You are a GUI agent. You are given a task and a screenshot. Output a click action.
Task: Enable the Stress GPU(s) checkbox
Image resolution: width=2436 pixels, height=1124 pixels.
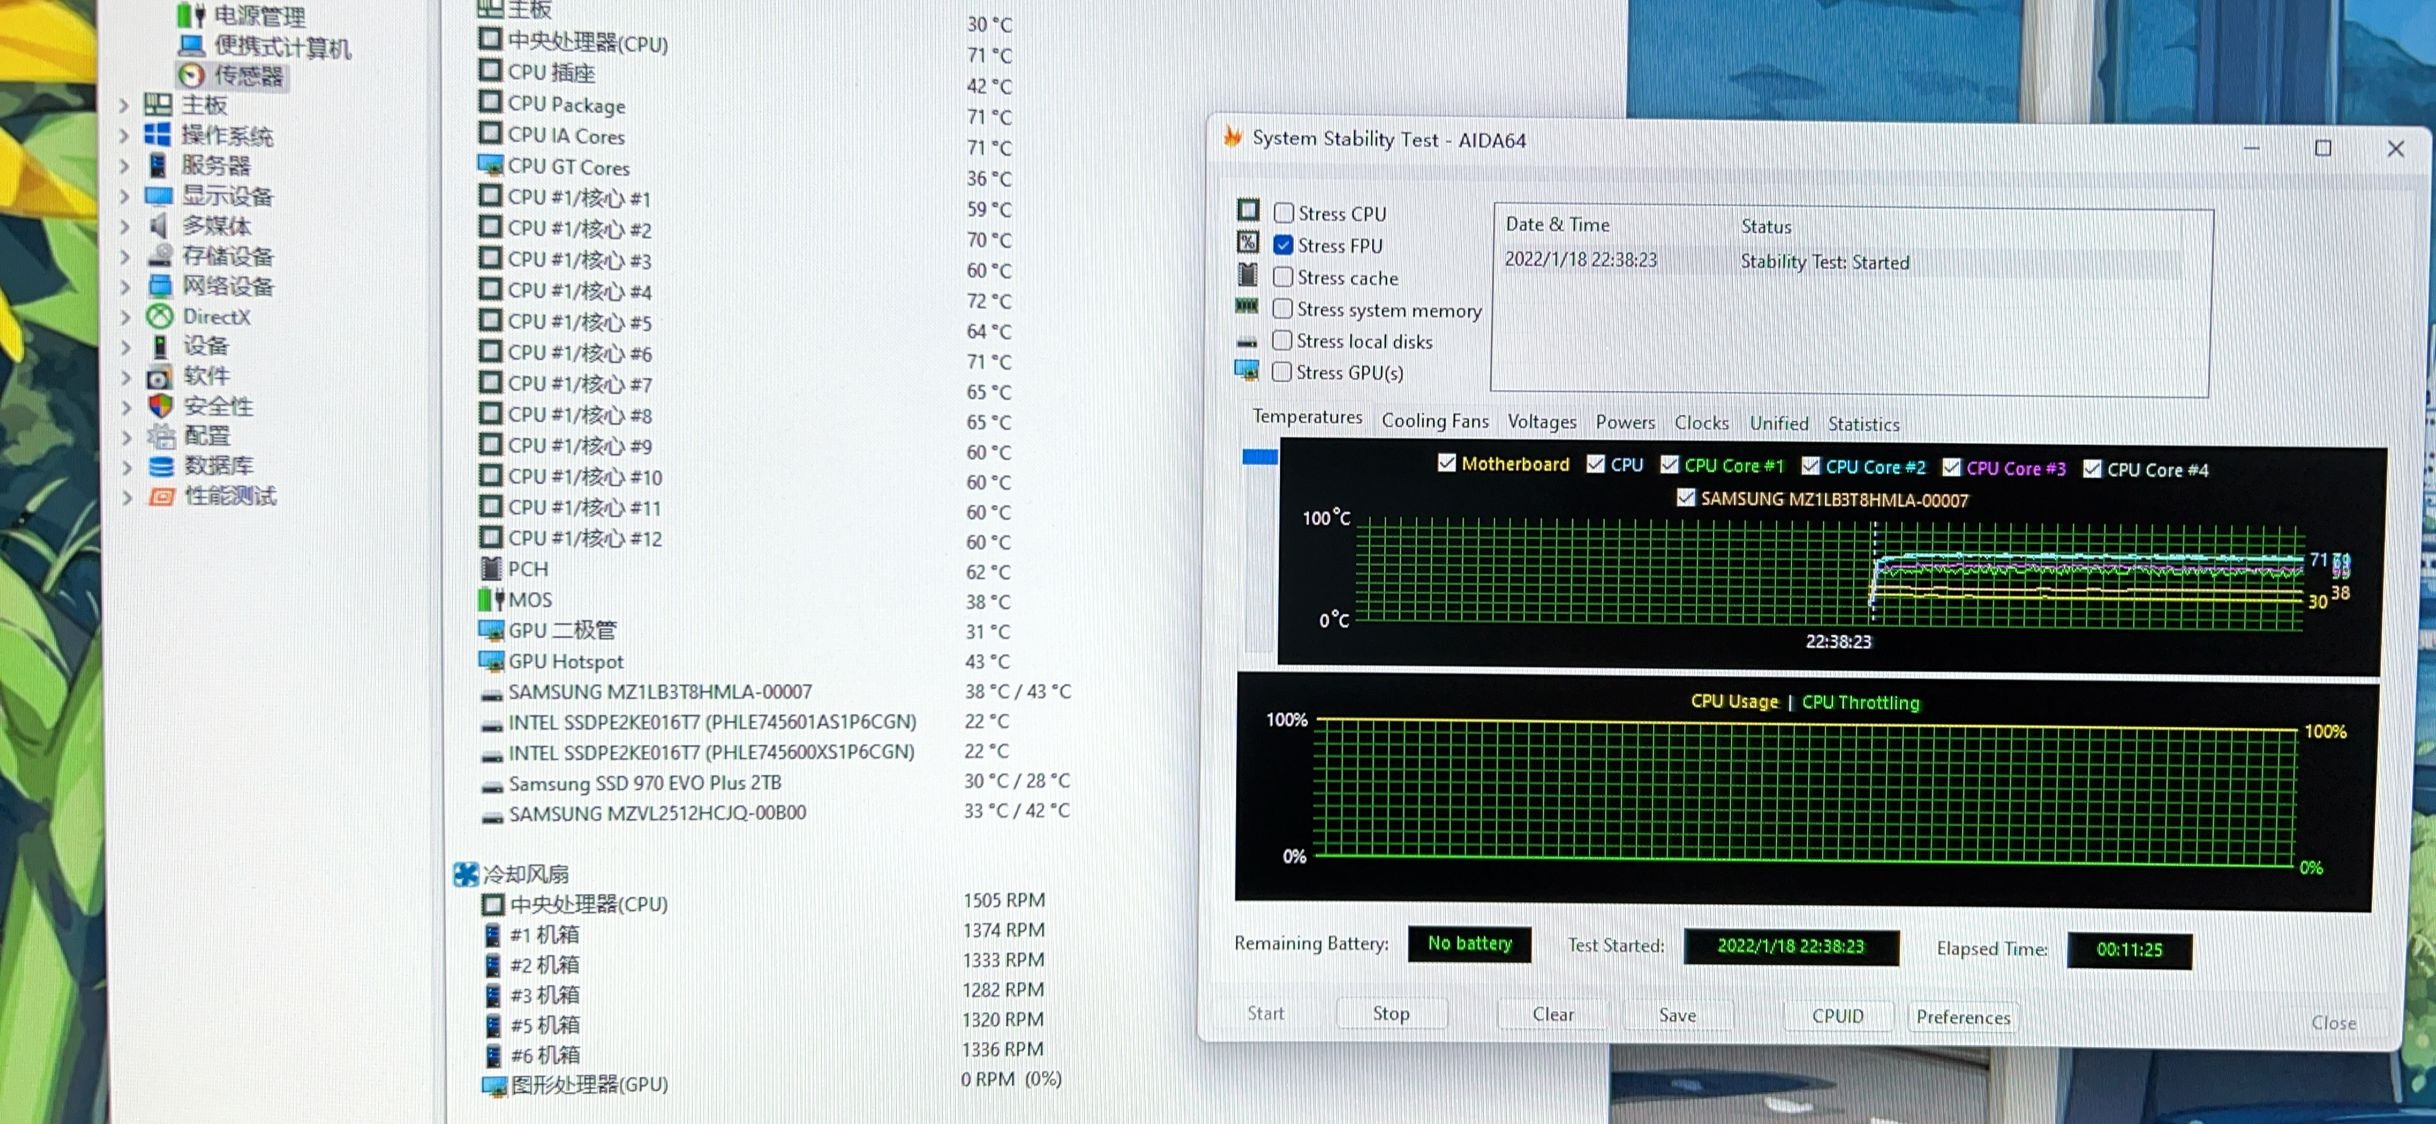coord(1282,372)
